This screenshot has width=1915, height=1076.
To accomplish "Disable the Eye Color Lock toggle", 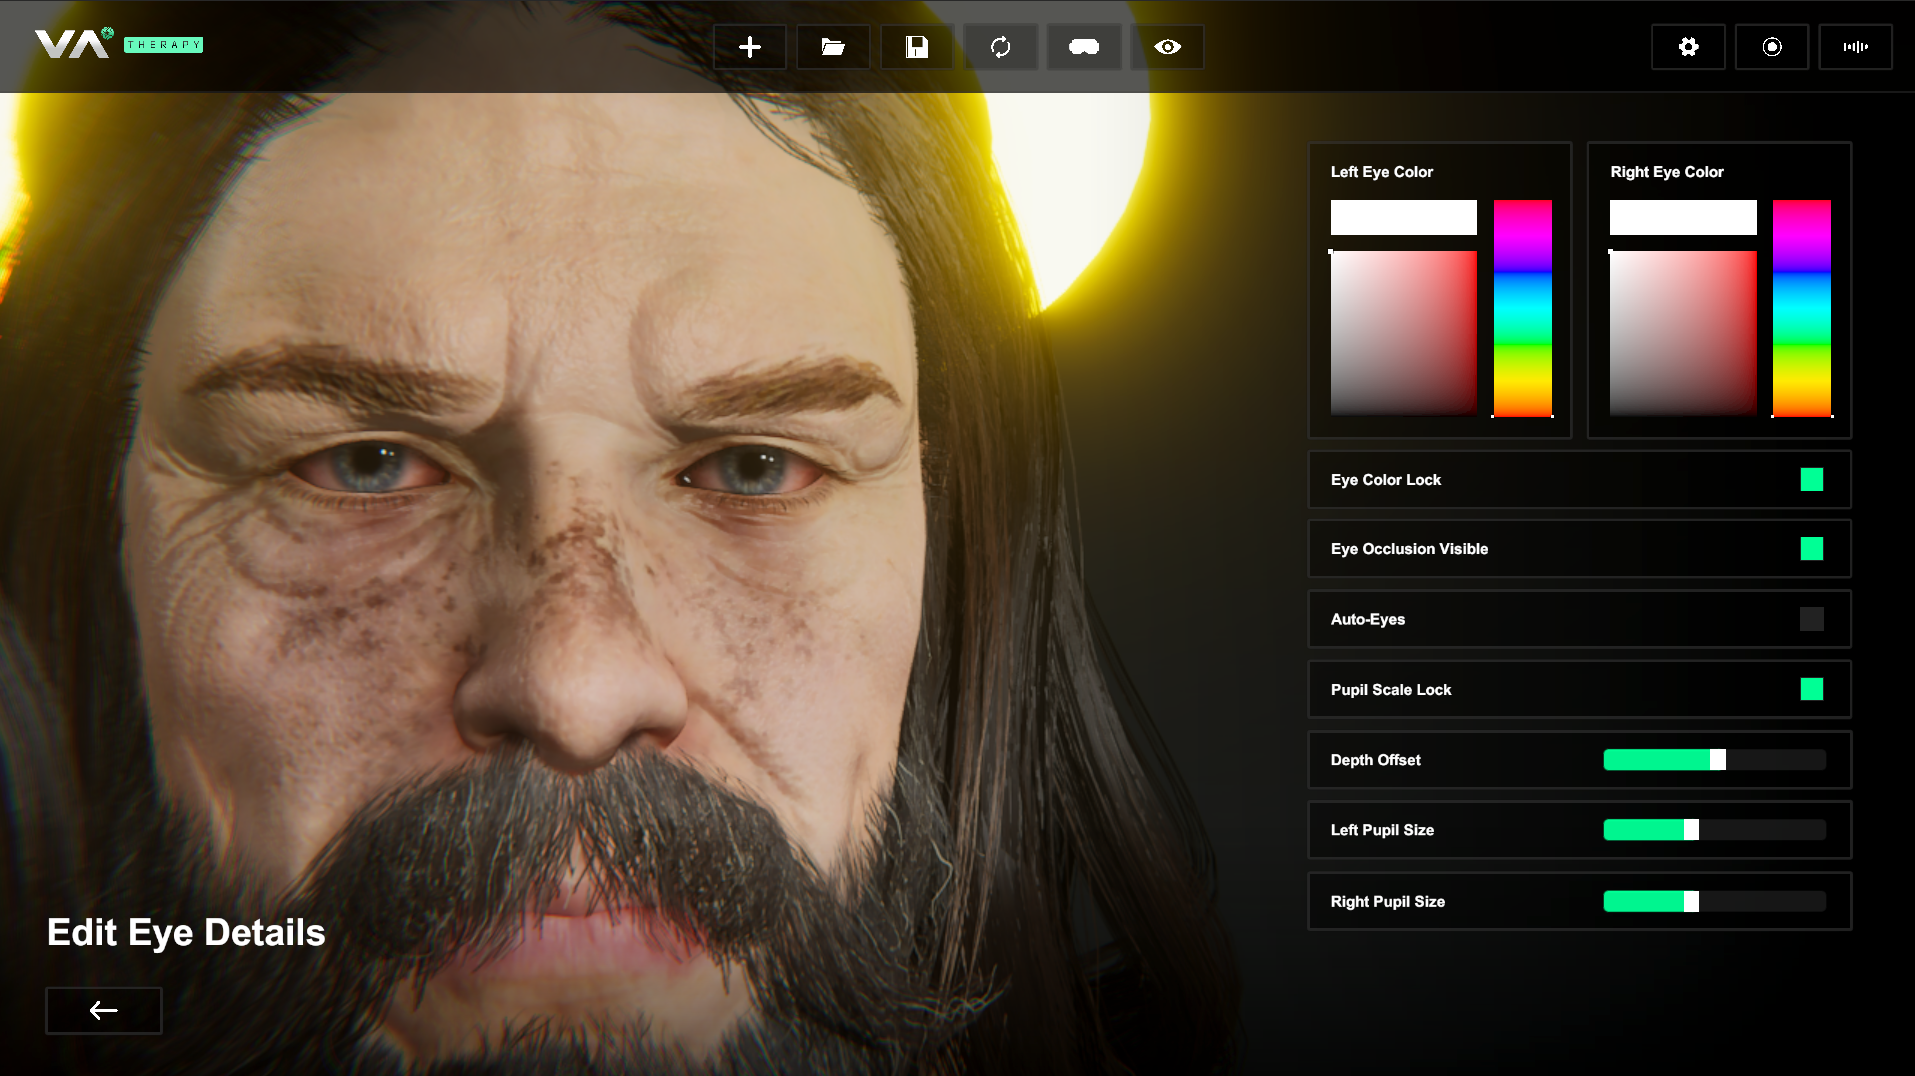I will click(x=1811, y=480).
